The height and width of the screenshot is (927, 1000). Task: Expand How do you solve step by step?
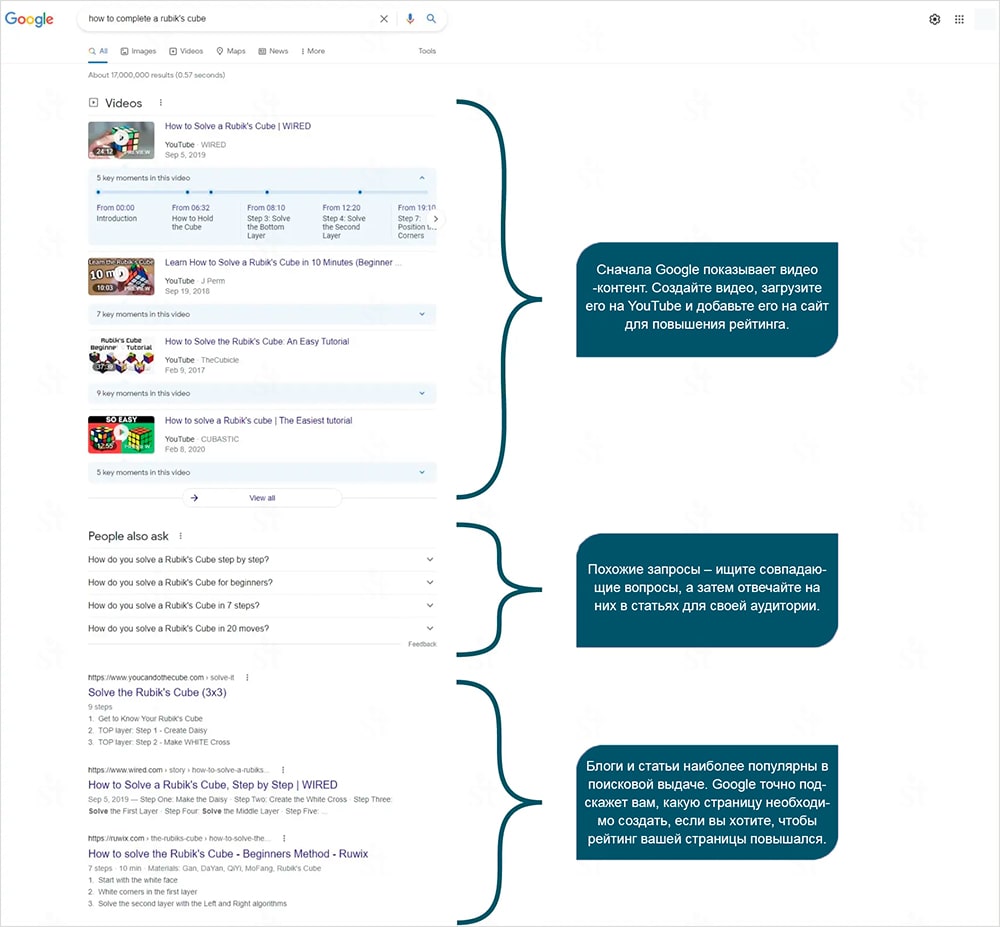[261, 559]
